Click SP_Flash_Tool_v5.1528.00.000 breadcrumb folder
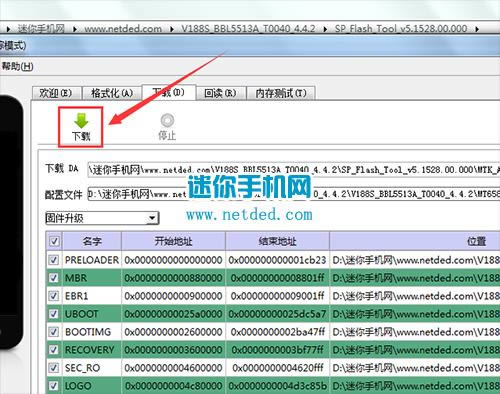The height and width of the screenshot is (394, 500). pos(401,29)
